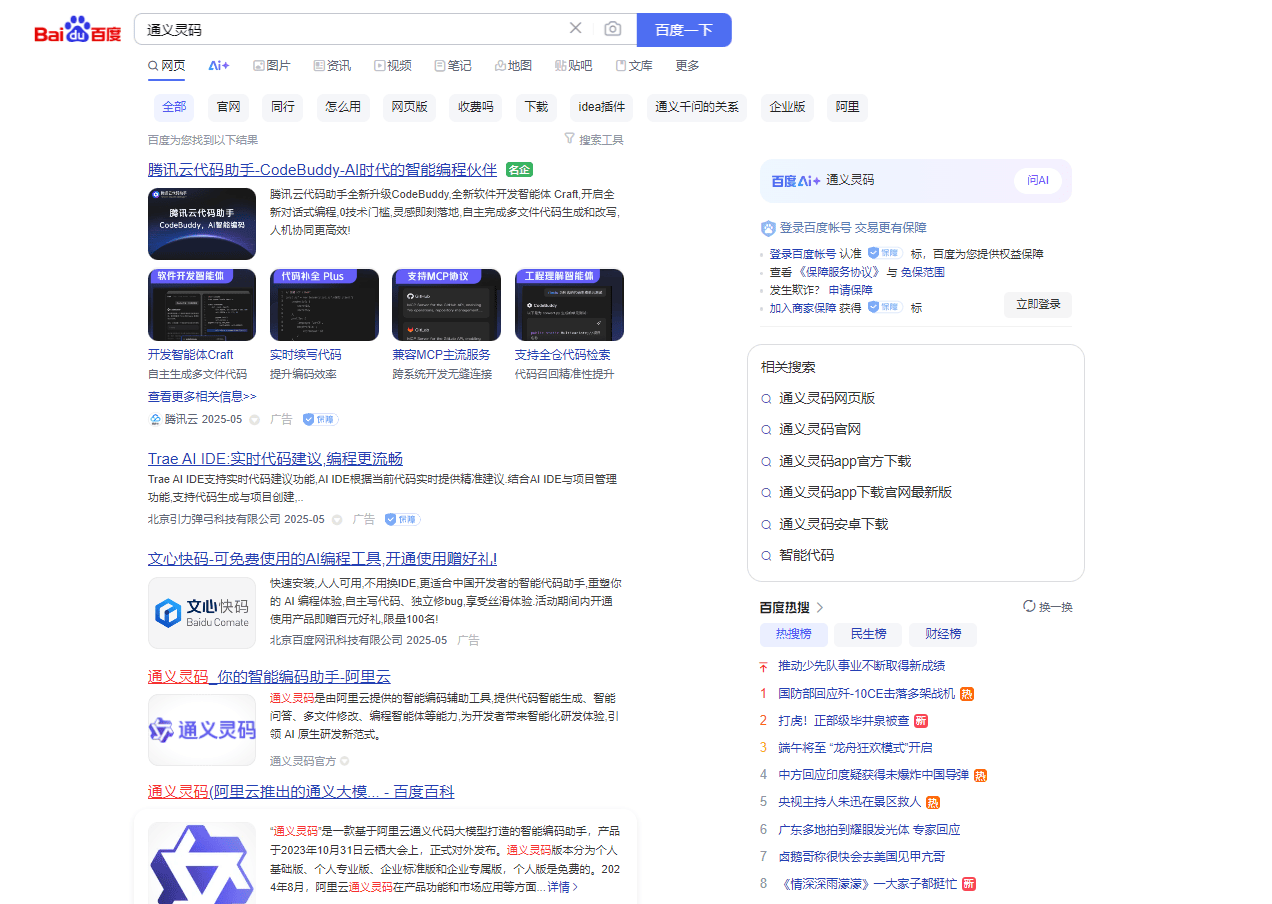Viewport: 1272px width, 904px height.
Task: Click the 保障 badge under the 腾讯云 result
Action: pyautogui.click(x=321, y=420)
